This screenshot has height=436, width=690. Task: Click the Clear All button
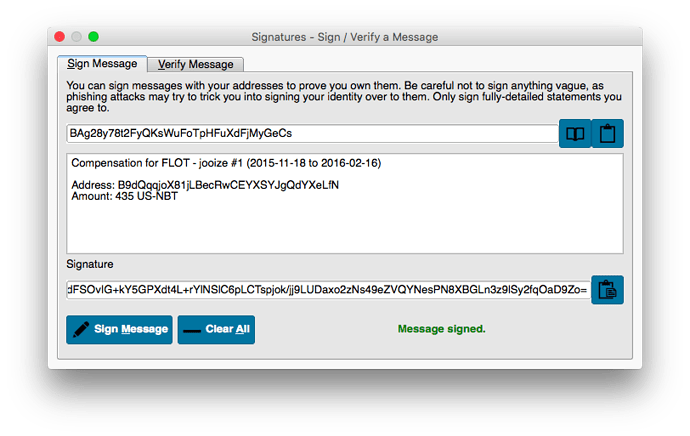(216, 330)
